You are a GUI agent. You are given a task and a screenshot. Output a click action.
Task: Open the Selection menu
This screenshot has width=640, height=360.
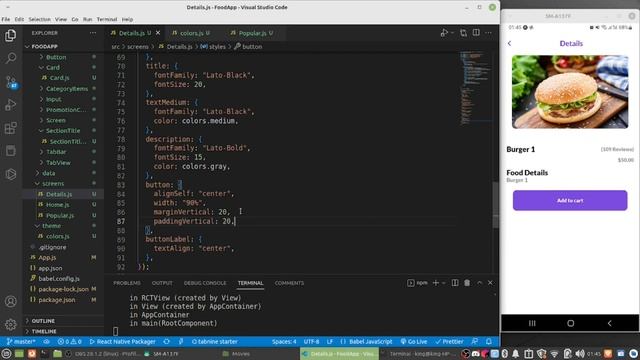point(40,19)
